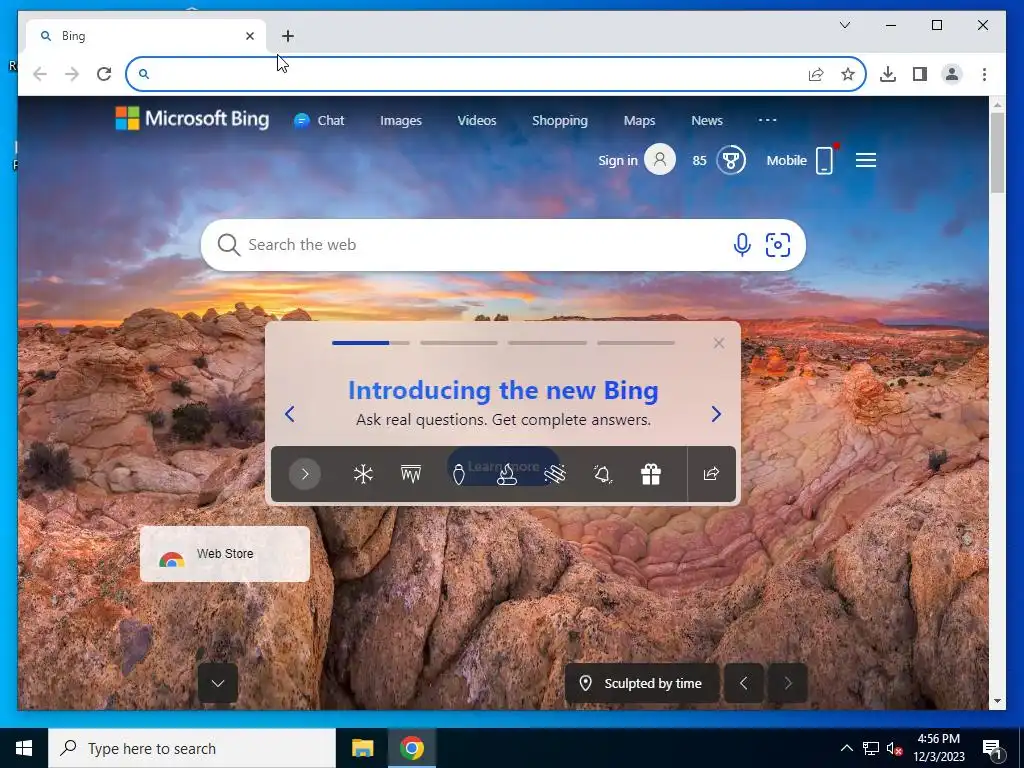Show hidden system tray icons

coord(846,748)
